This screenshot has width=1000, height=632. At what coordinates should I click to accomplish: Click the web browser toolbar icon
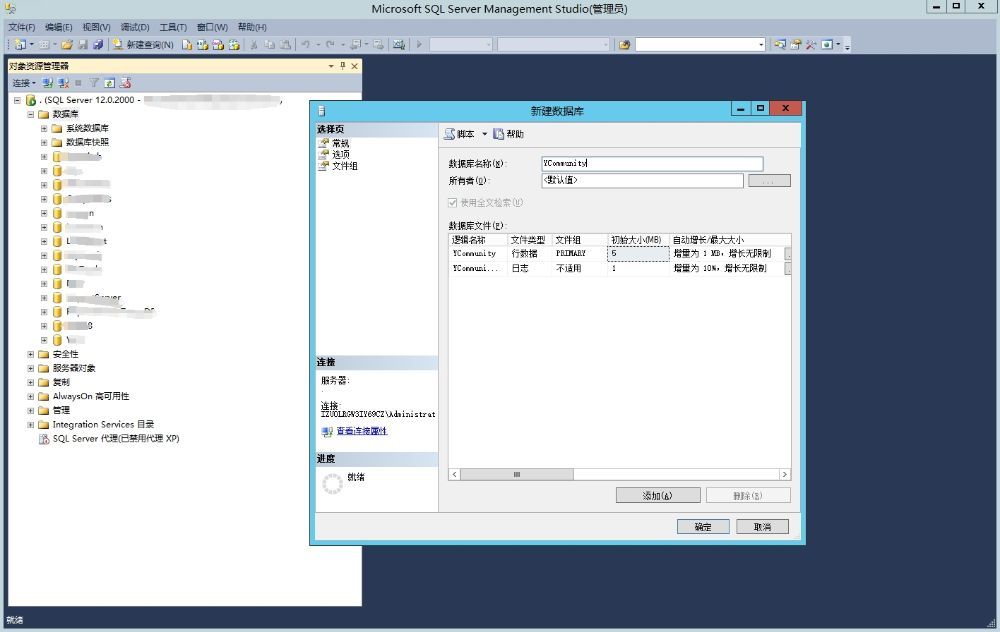pos(827,45)
